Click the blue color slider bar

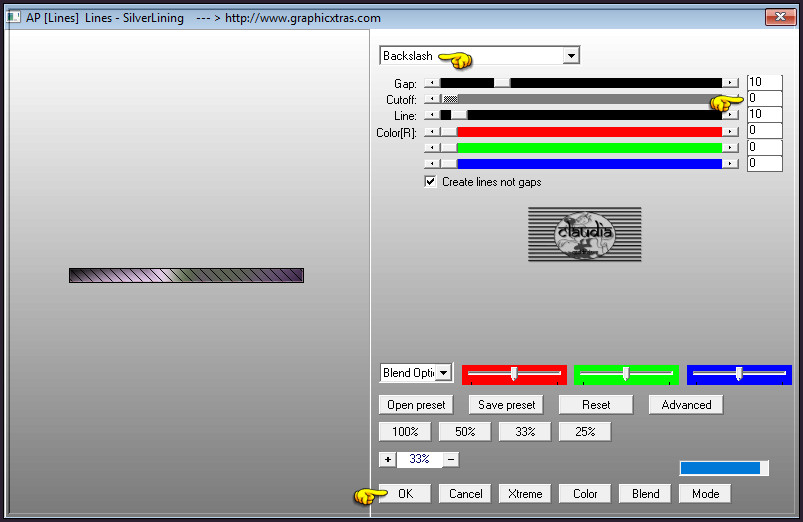(589, 163)
